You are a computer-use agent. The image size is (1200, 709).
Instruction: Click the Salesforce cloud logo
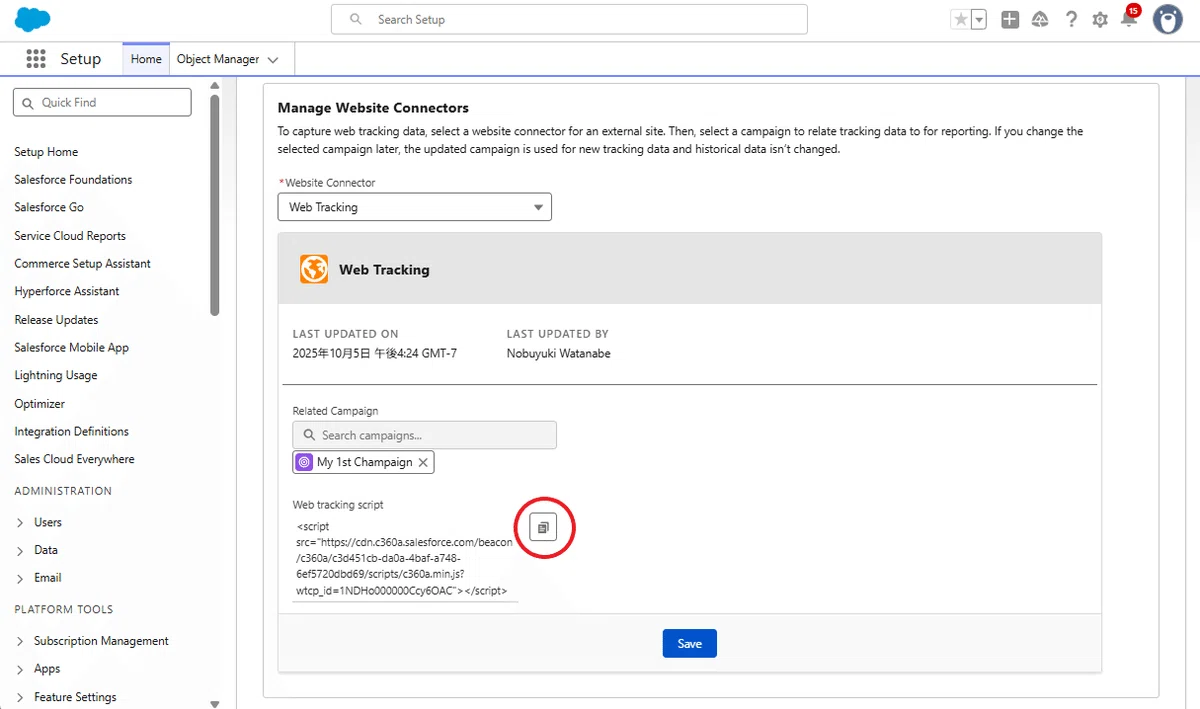pos(33,19)
